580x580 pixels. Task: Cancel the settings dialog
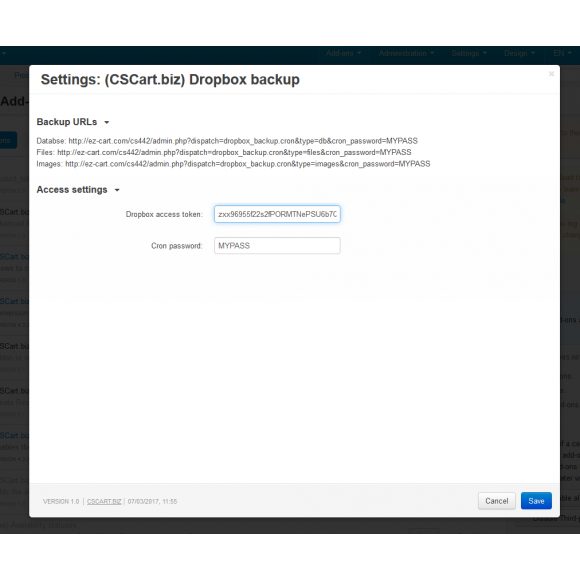pyautogui.click(x=496, y=501)
